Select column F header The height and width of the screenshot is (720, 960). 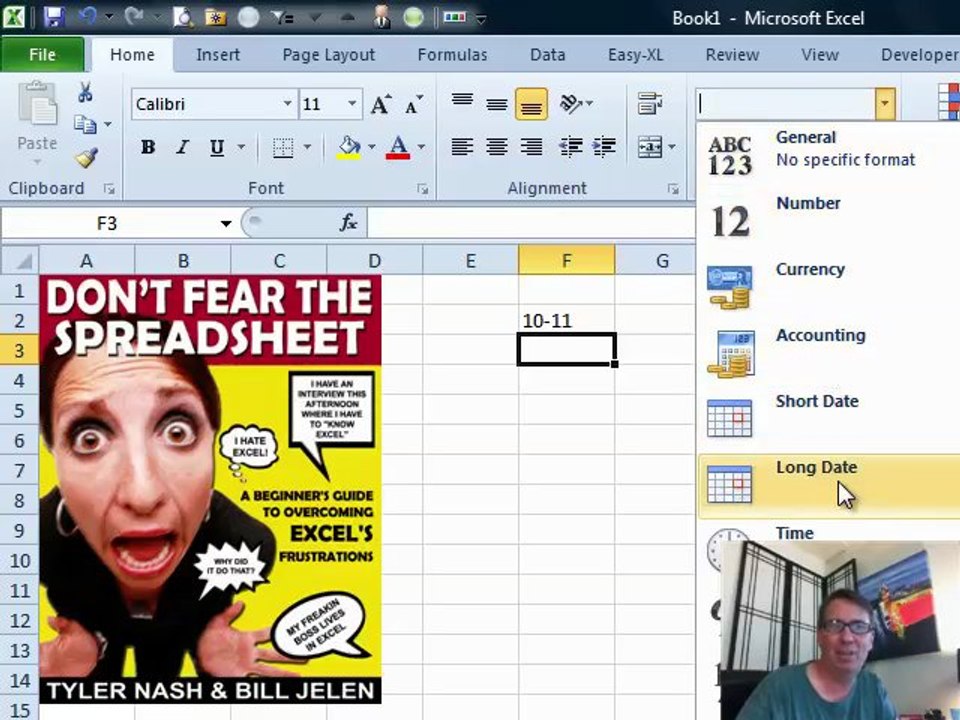567,260
